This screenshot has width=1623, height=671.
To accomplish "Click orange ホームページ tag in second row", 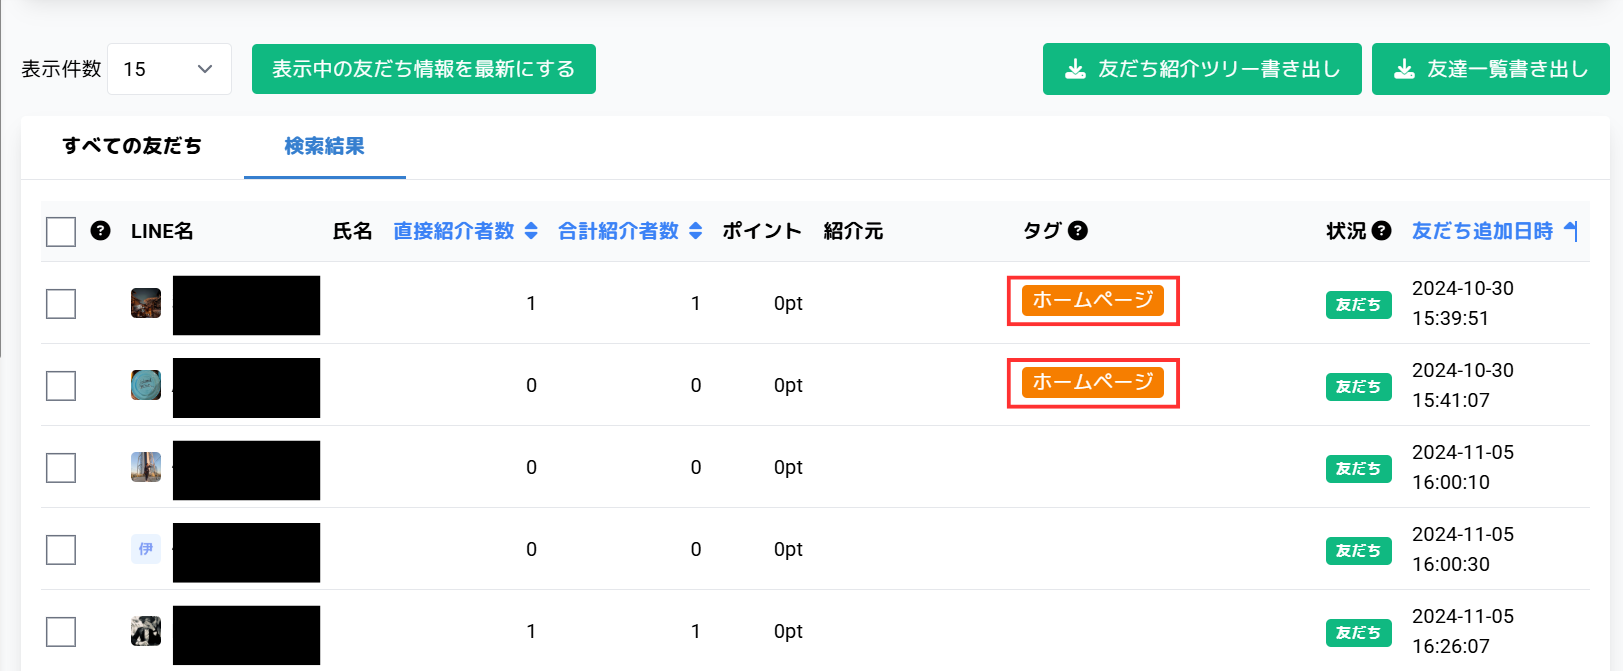I will point(1092,382).
